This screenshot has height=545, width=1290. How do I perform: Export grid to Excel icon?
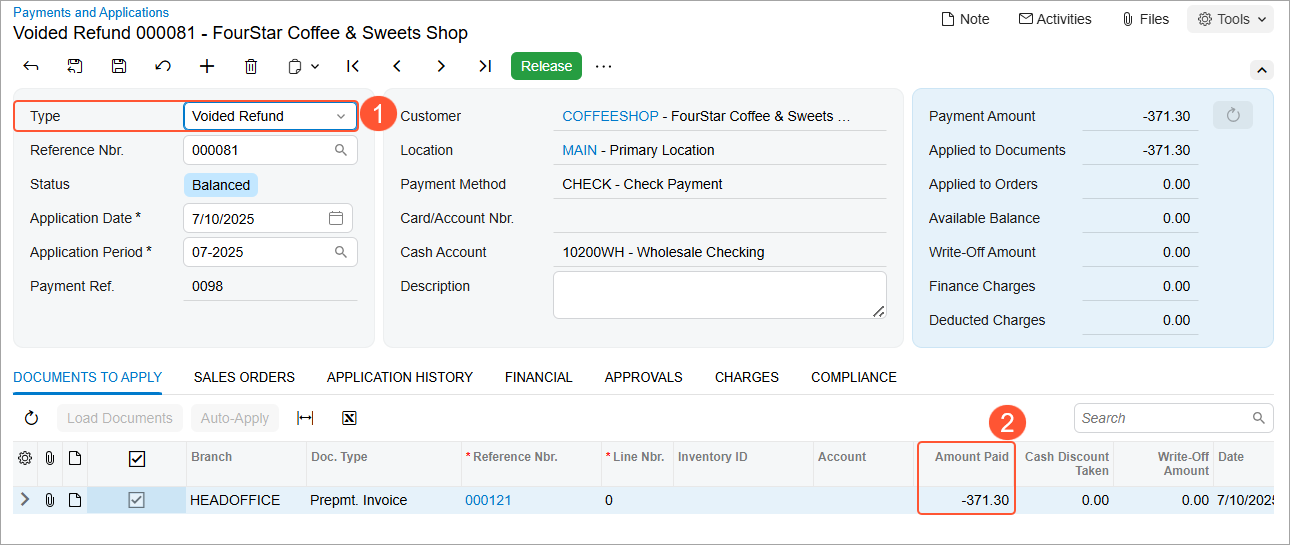tap(349, 418)
